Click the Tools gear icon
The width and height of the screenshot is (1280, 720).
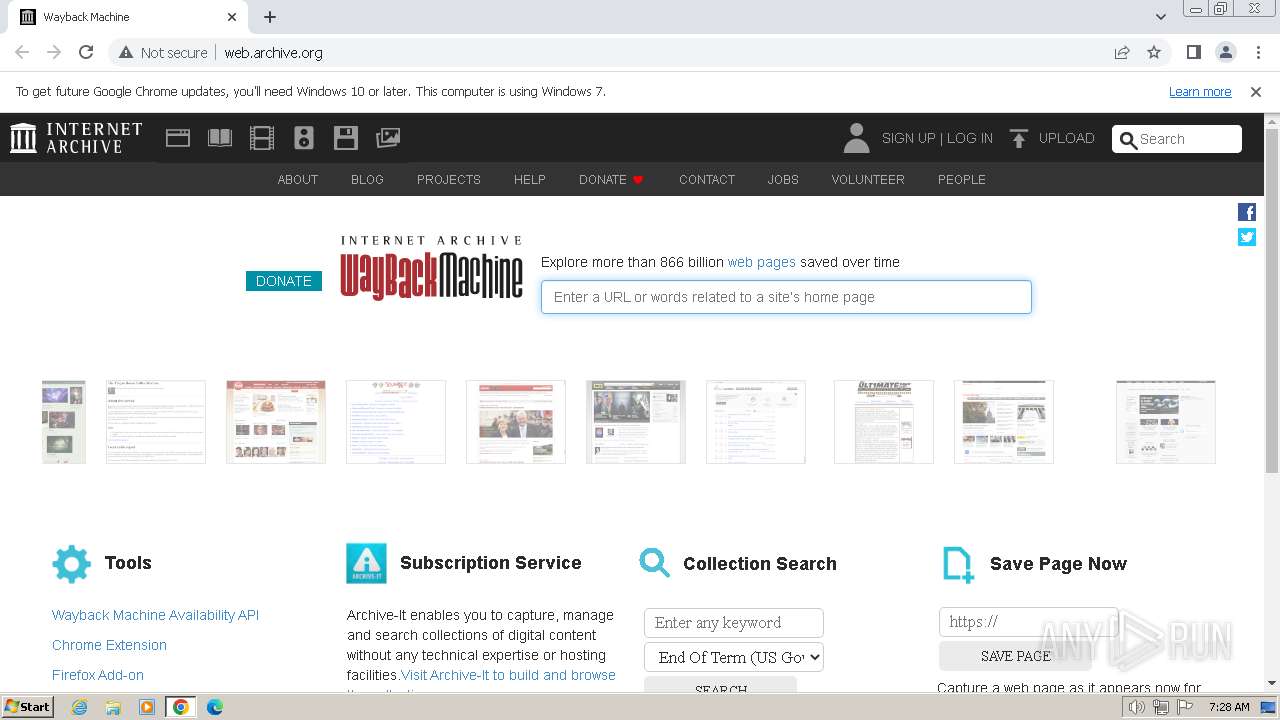click(x=71, y=564)
